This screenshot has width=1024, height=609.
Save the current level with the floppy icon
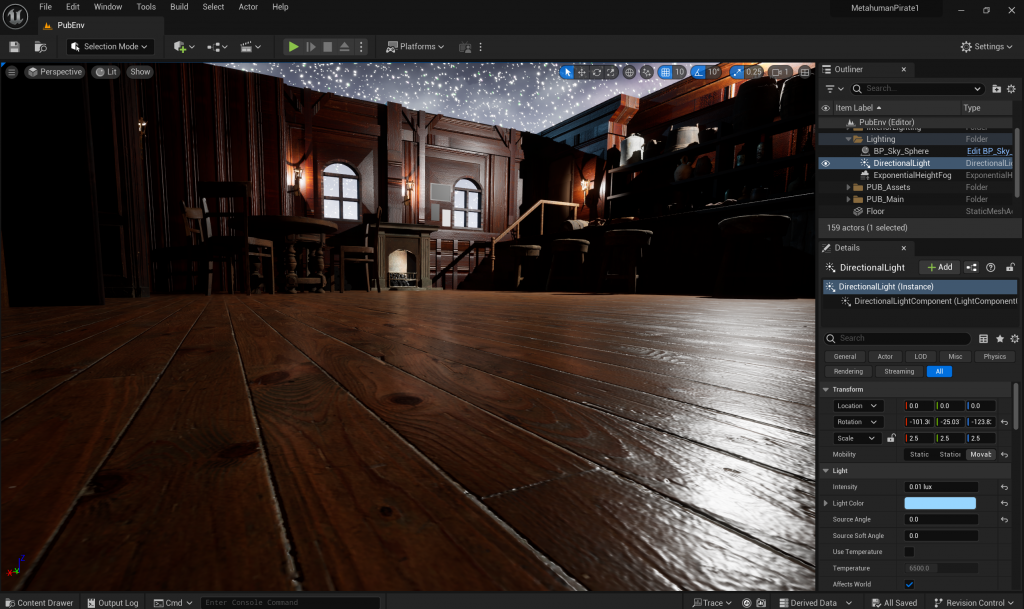pyautogui.click(x=14, y=46)
